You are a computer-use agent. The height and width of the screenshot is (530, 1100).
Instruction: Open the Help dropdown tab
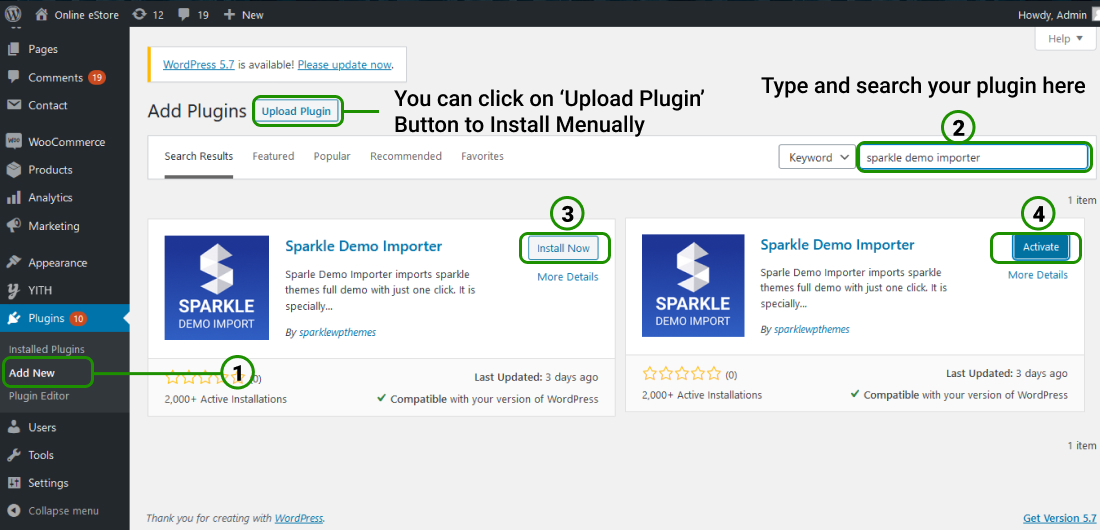[x=1066, y=39]
